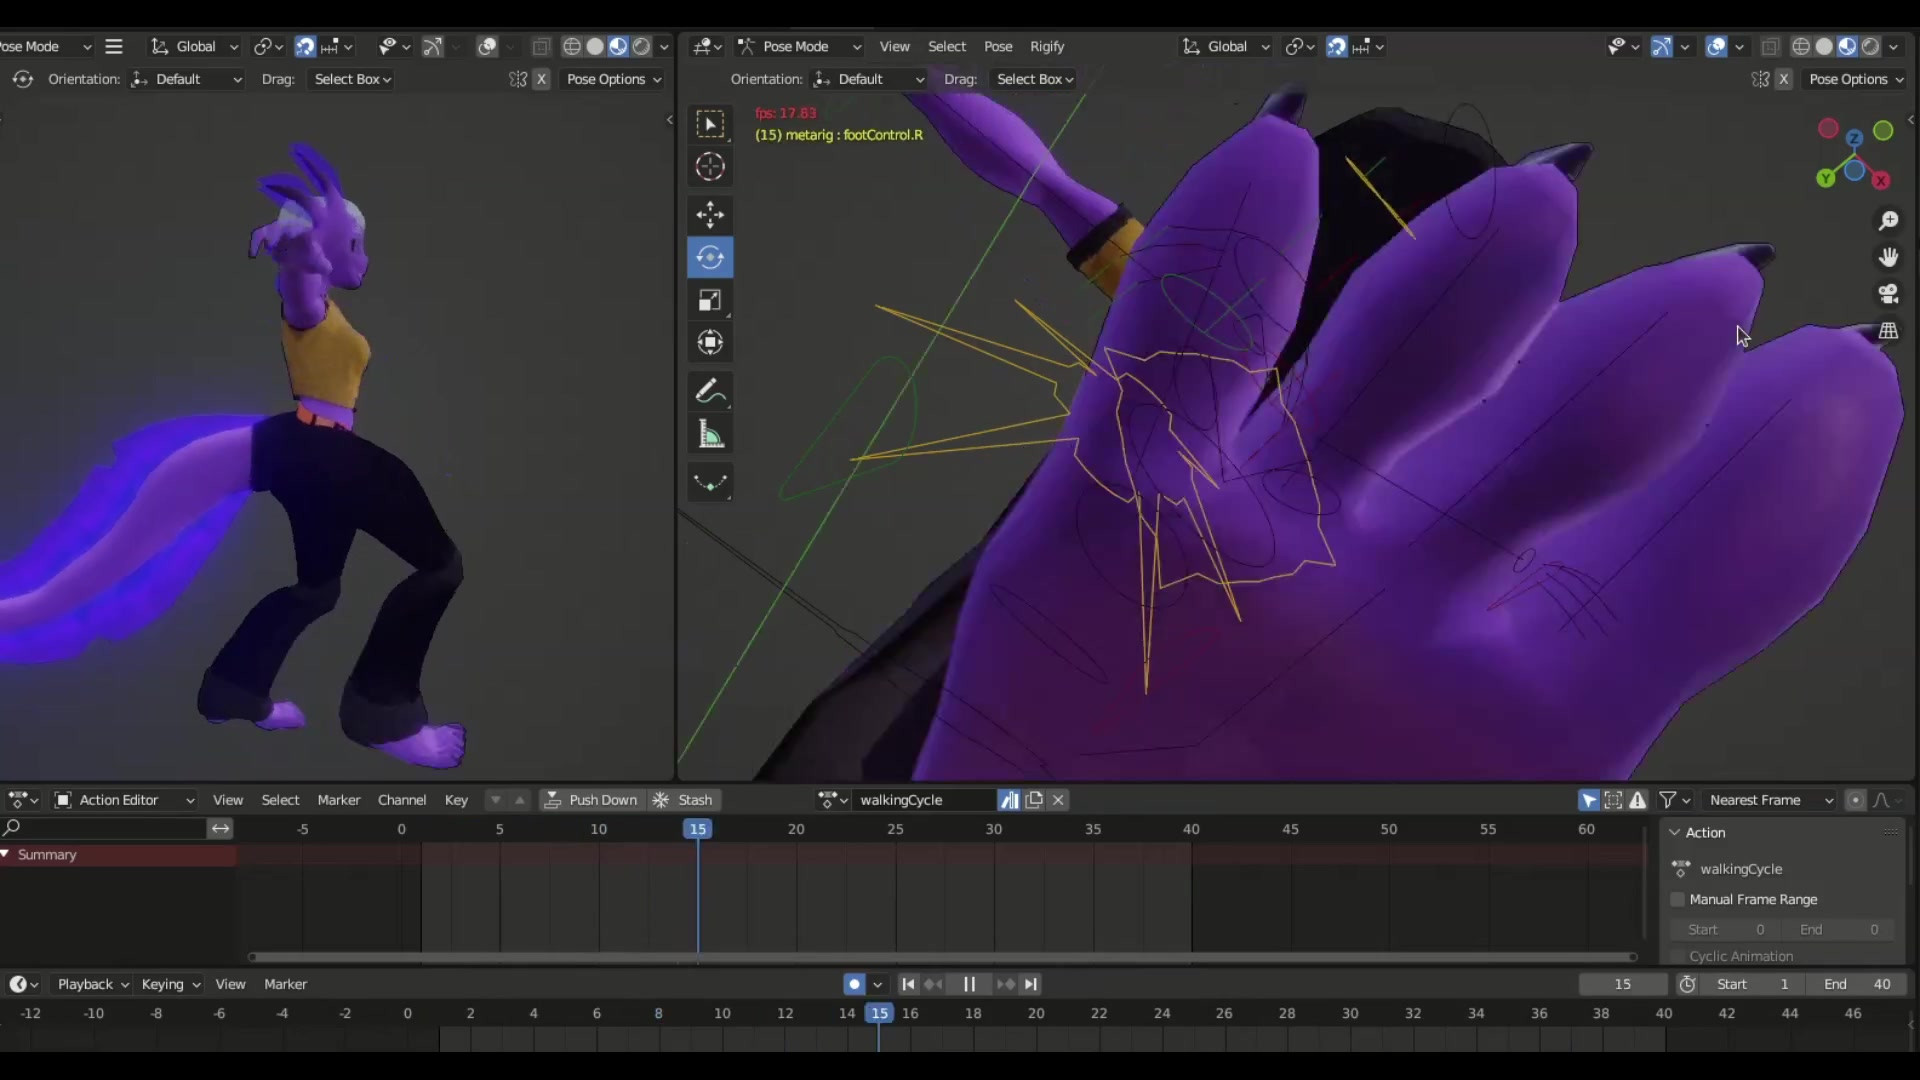This screenshot has width=1920, height=1080.
Task: Switch right viewport to wireframe shading
Action: coord(1800,46)
